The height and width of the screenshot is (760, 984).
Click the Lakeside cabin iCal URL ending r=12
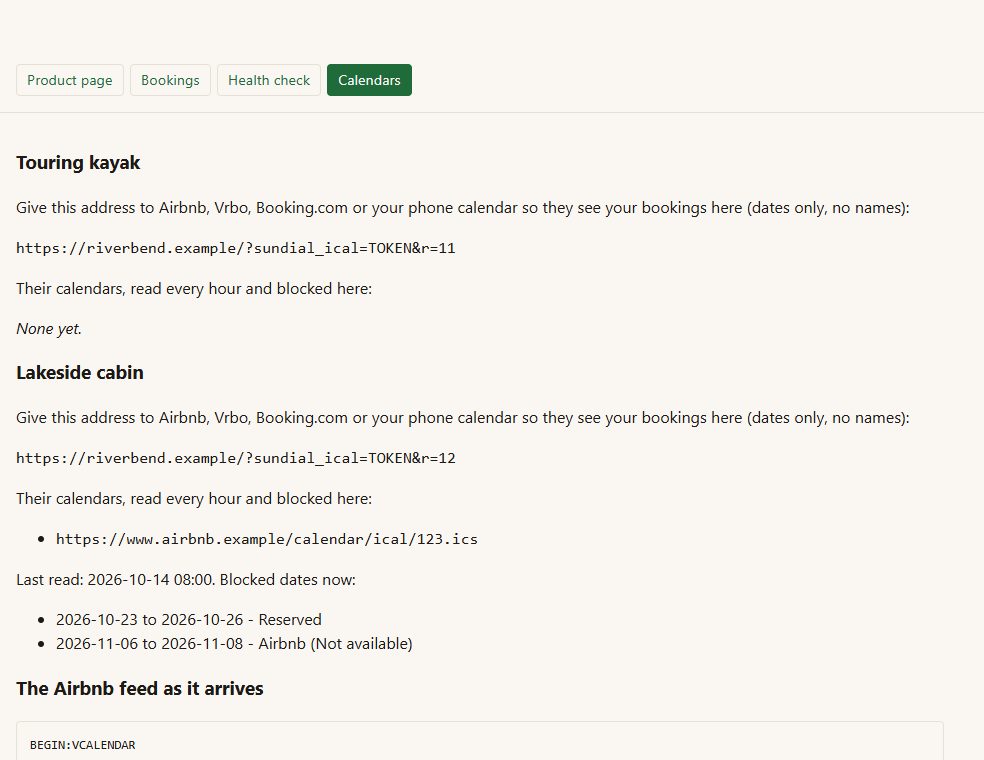236,458
